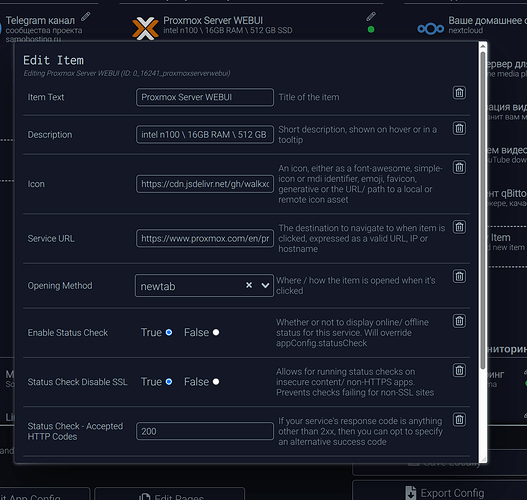Delete the Item Text field with trash icon

point(459,92)
